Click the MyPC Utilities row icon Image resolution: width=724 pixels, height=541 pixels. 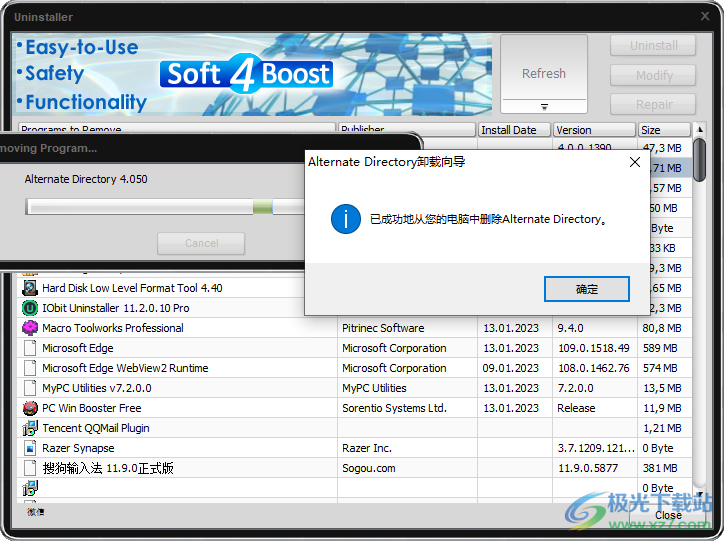pyautogui.click(x=30, y=388)
